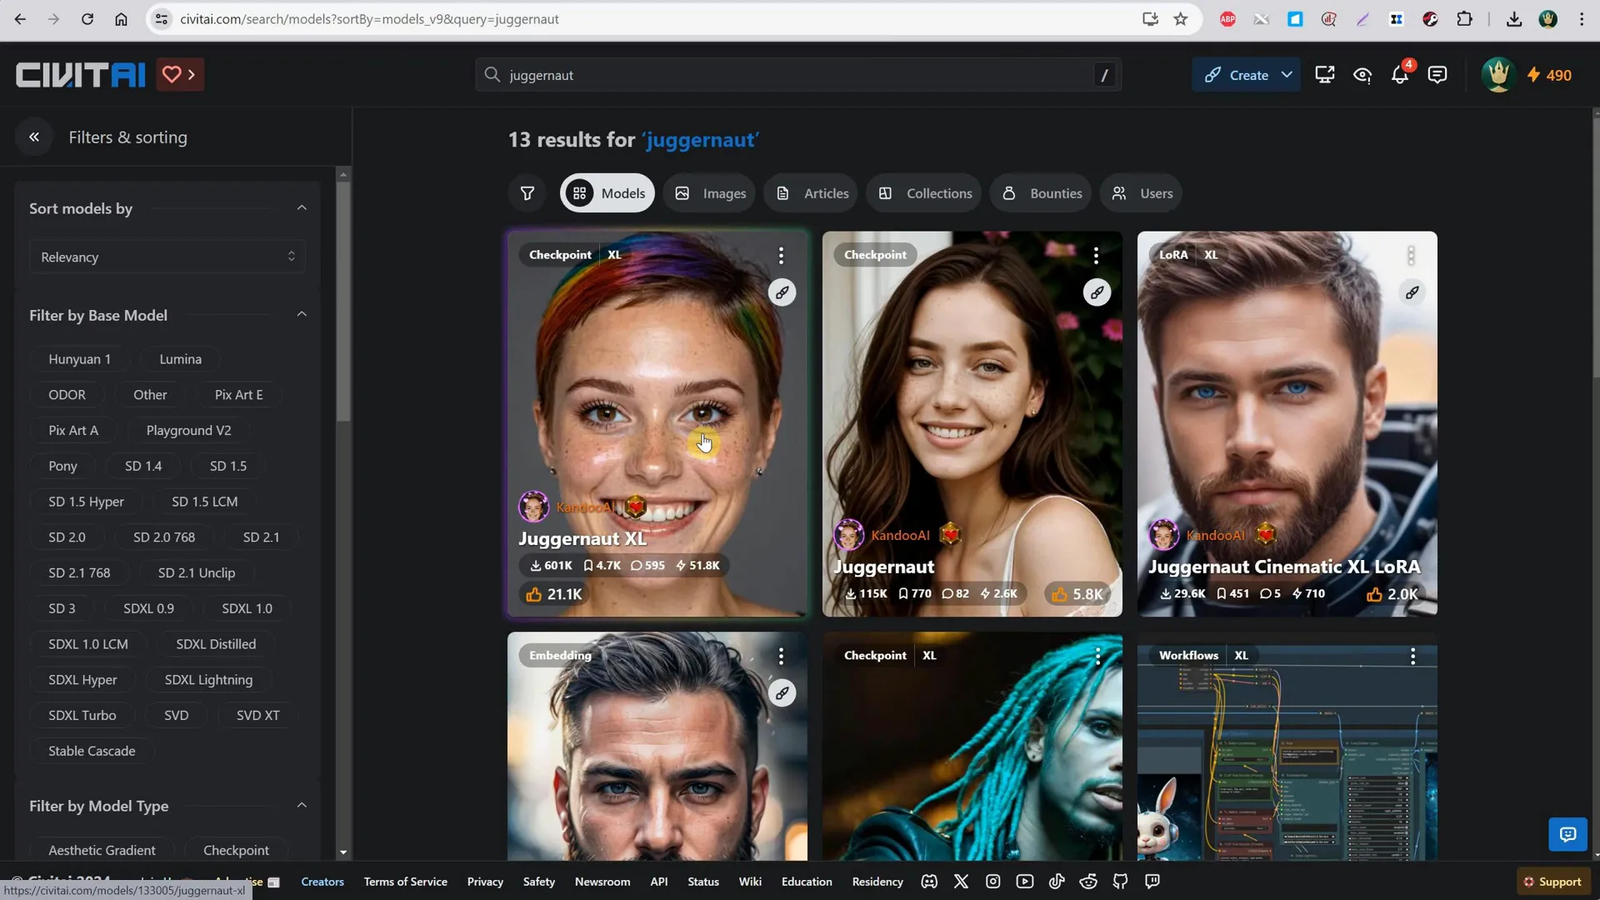The height and width of the screenshot is (900, 1600).
Task: Click the juggernaut search field
Action: pos(797,75)
